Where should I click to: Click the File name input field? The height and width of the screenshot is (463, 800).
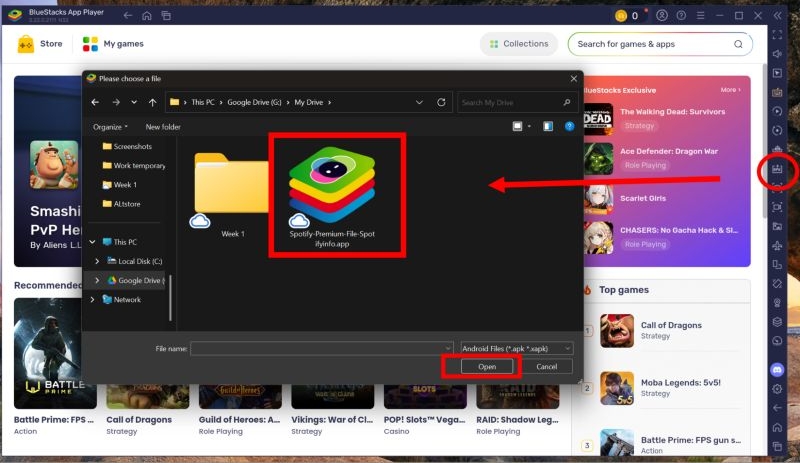click(321, 348)
